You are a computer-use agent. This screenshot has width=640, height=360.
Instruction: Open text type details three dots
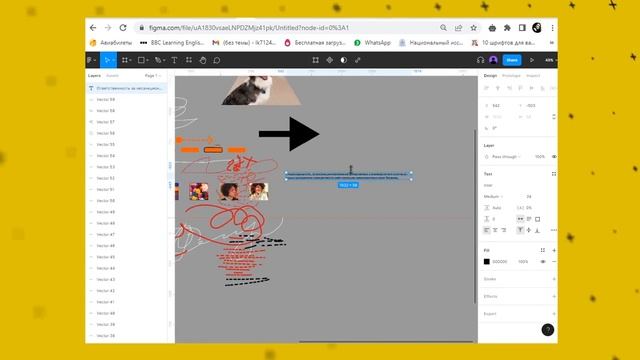pyautogui.click(x=553, y=230)
